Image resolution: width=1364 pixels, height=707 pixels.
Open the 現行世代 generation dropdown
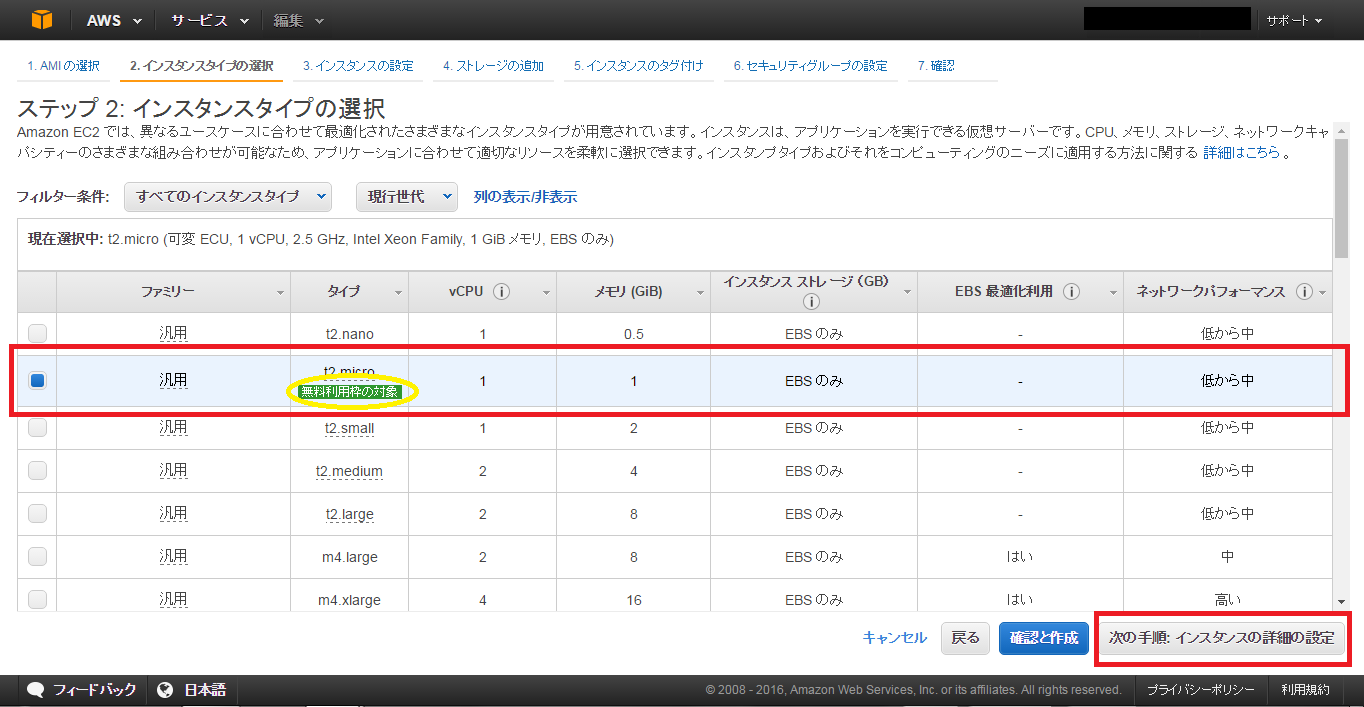coord(407,197)
